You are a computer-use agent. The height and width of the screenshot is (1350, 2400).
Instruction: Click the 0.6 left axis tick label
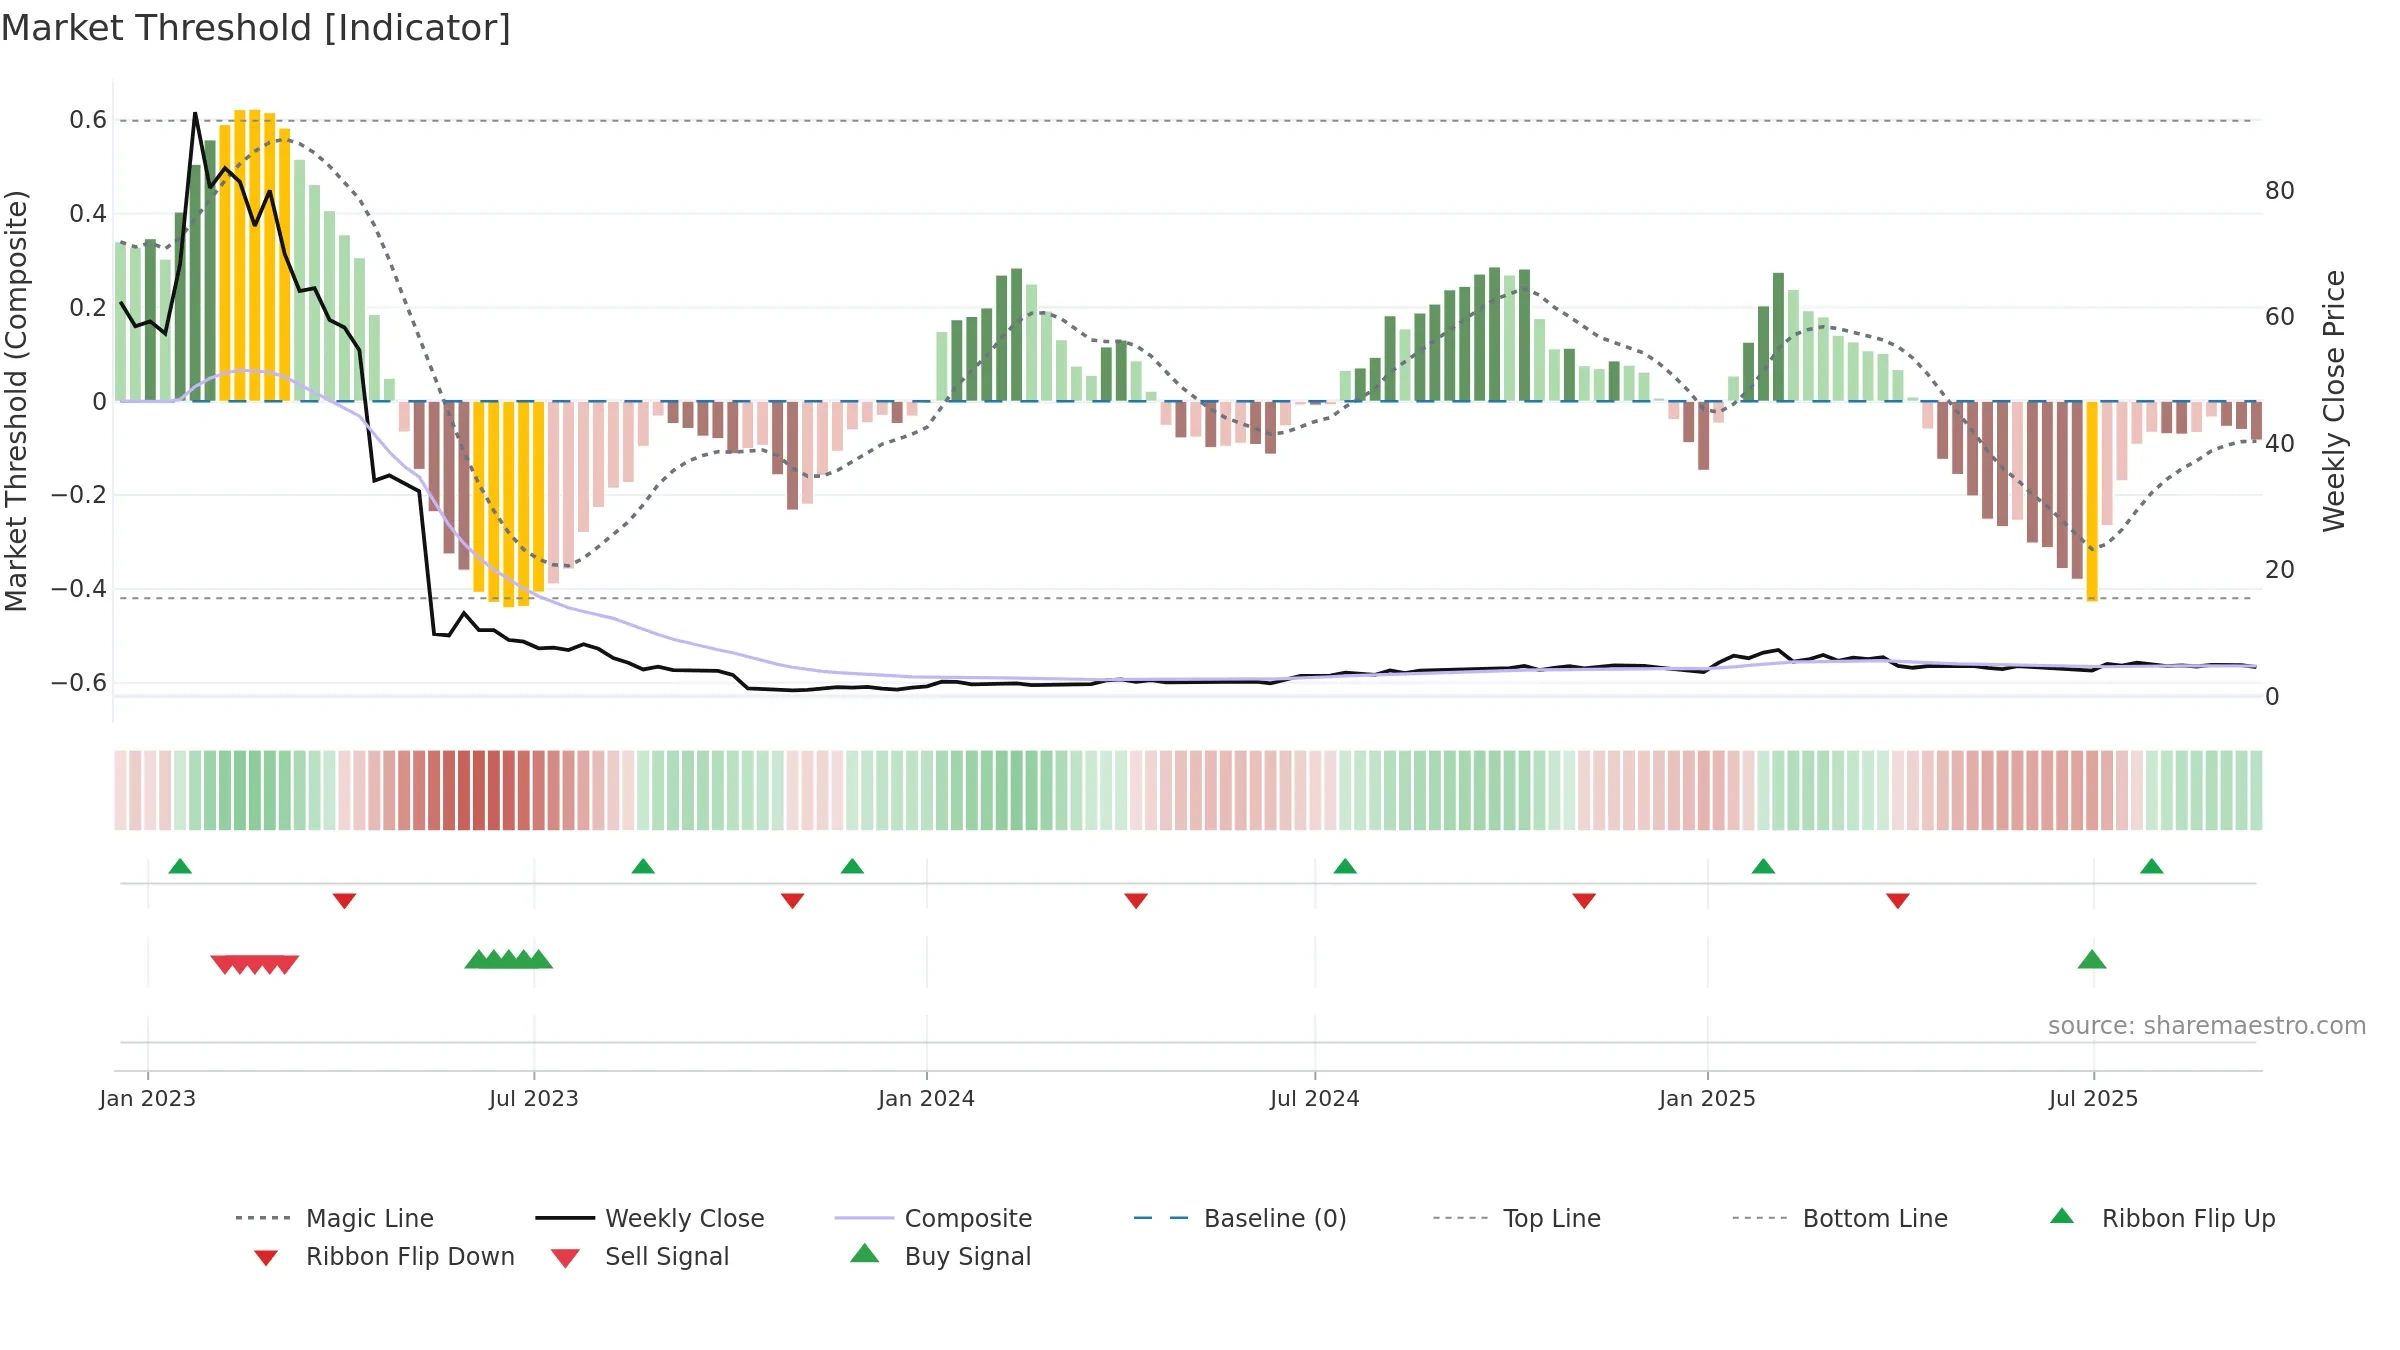coord(88,120)
